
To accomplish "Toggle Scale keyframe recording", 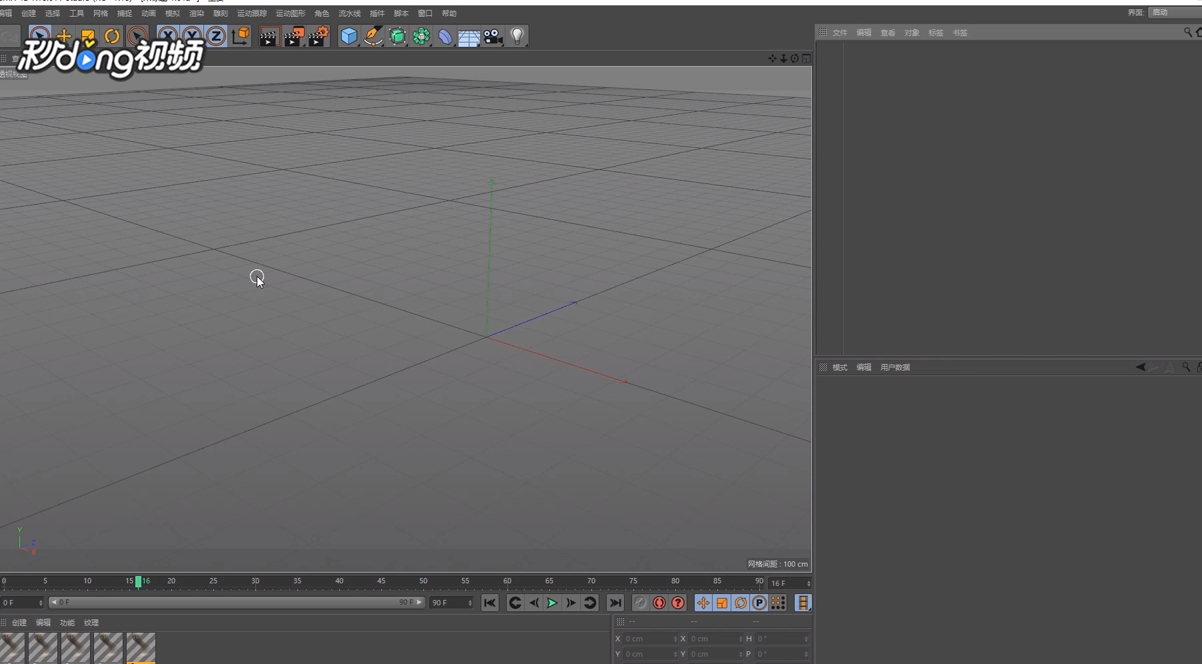I will pyautogui.click(x=722, y=603).
